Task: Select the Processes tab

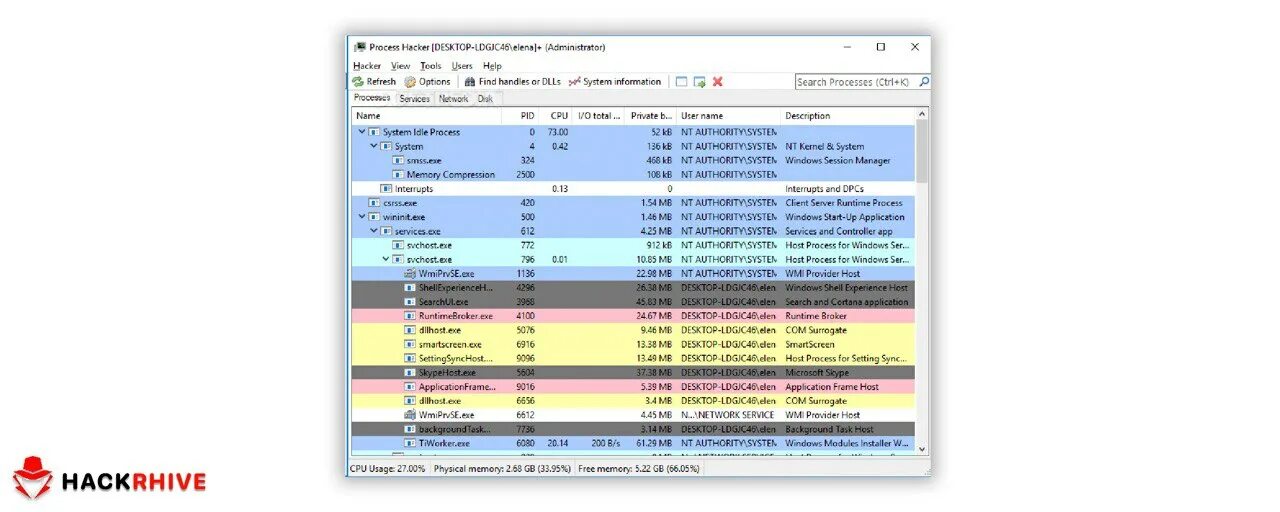Action: (372, 98)
